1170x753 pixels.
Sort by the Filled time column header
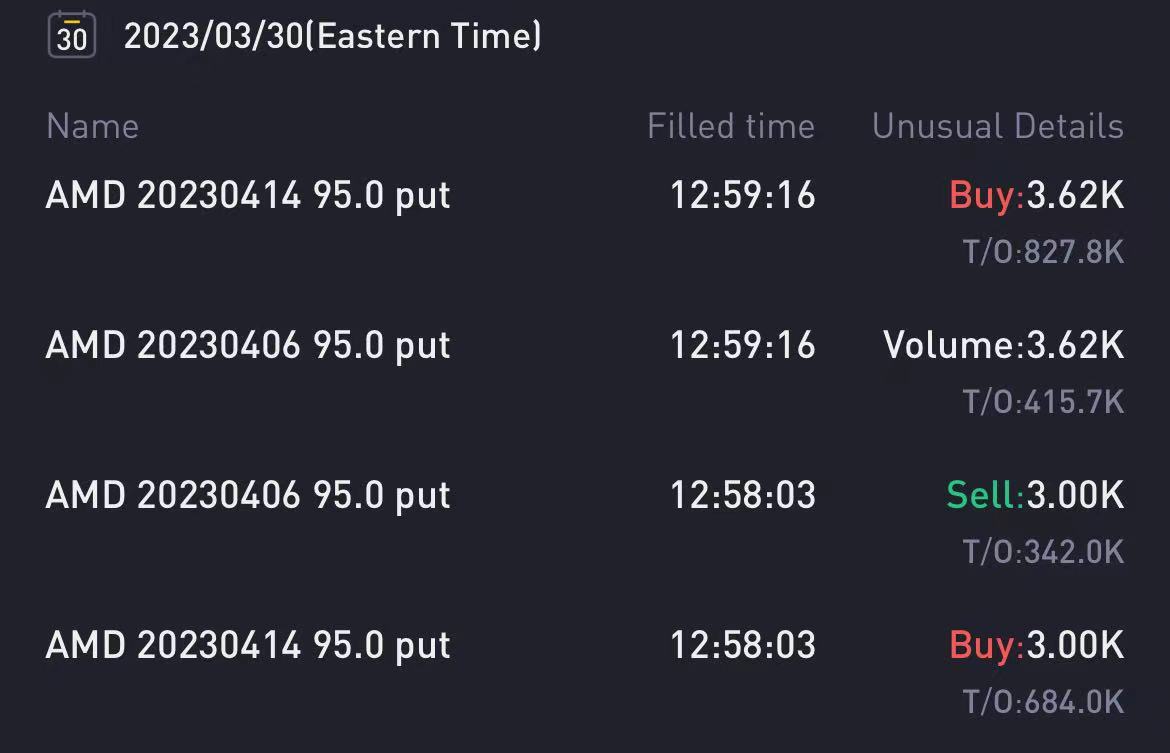(x=731, y=126)
